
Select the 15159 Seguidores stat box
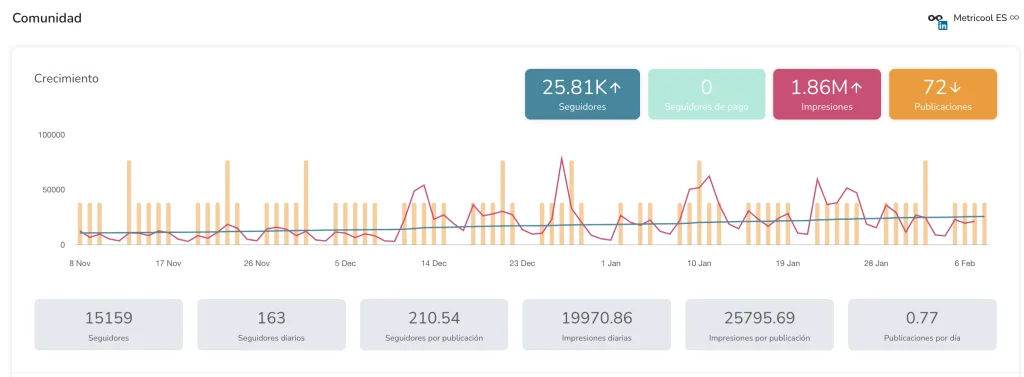coord(108,325)
